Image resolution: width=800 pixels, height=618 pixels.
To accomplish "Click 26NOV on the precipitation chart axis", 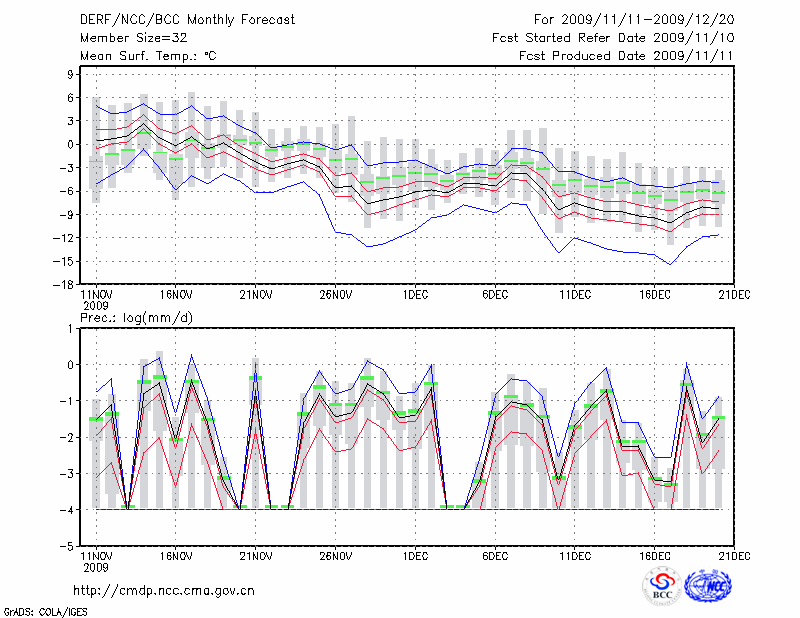I will tap(336, 557).
